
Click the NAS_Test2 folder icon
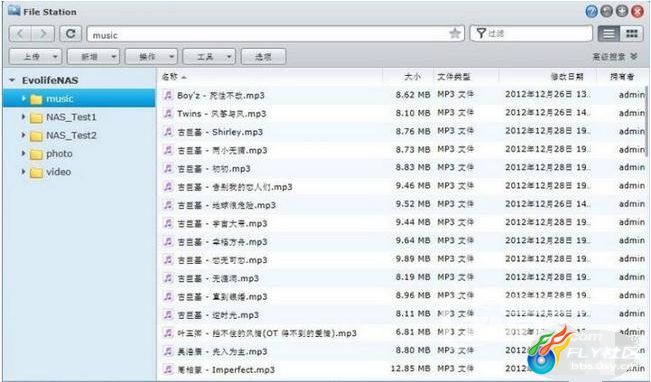(36, 136)
